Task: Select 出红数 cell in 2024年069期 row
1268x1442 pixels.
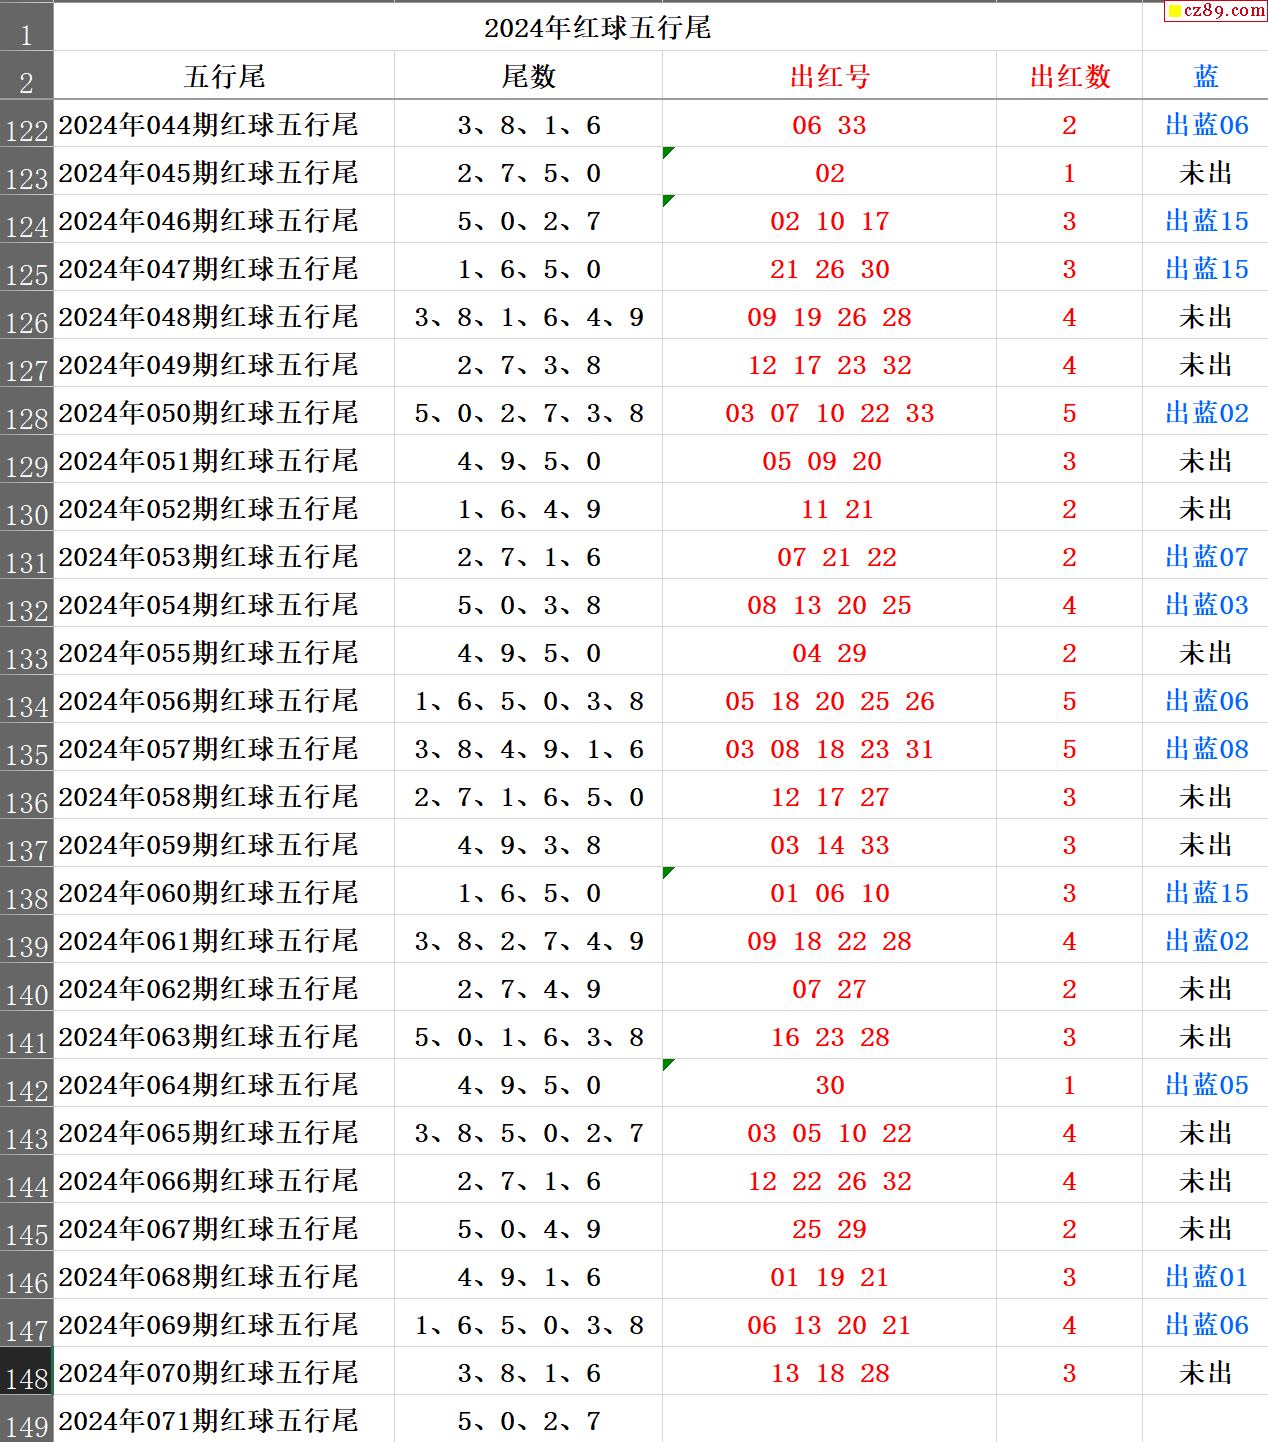Action: (1069, 1324)
